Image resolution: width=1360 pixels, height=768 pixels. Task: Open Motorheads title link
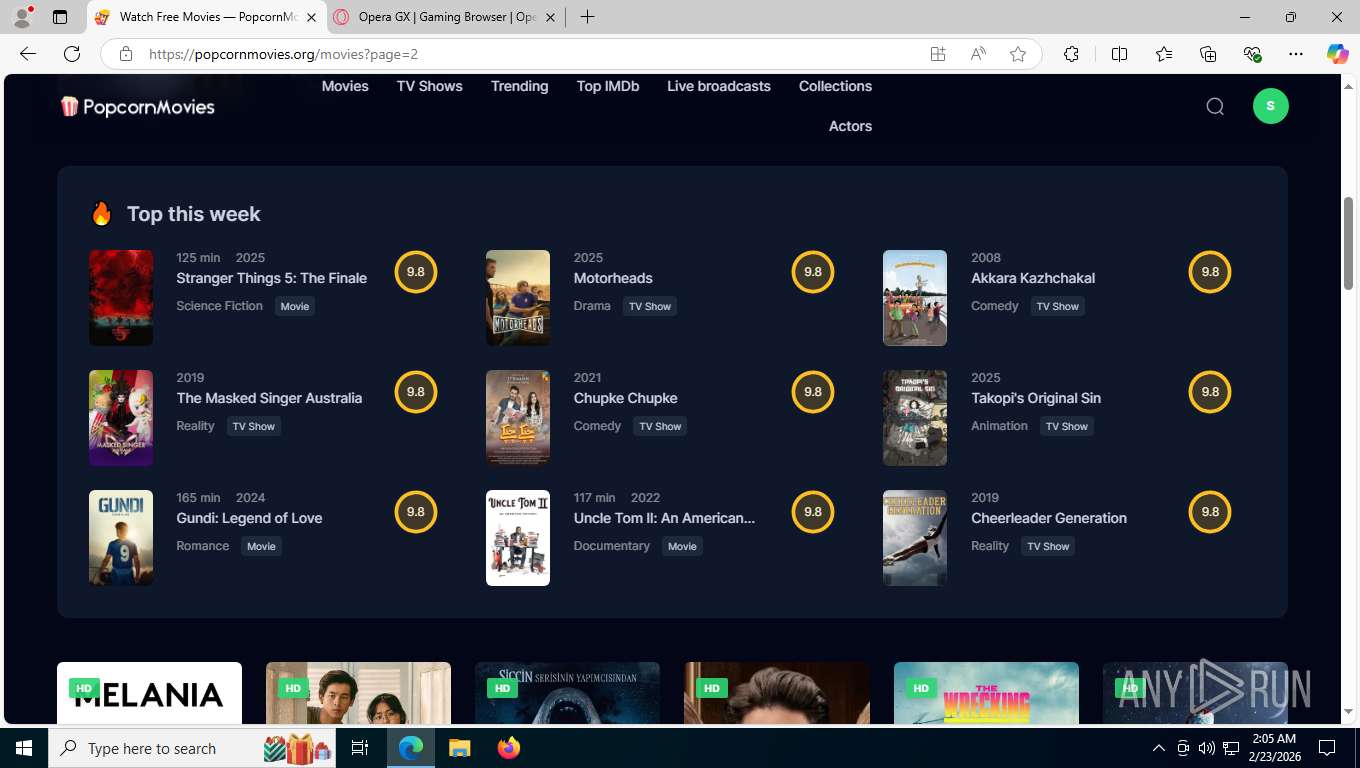tap(613, 278)
